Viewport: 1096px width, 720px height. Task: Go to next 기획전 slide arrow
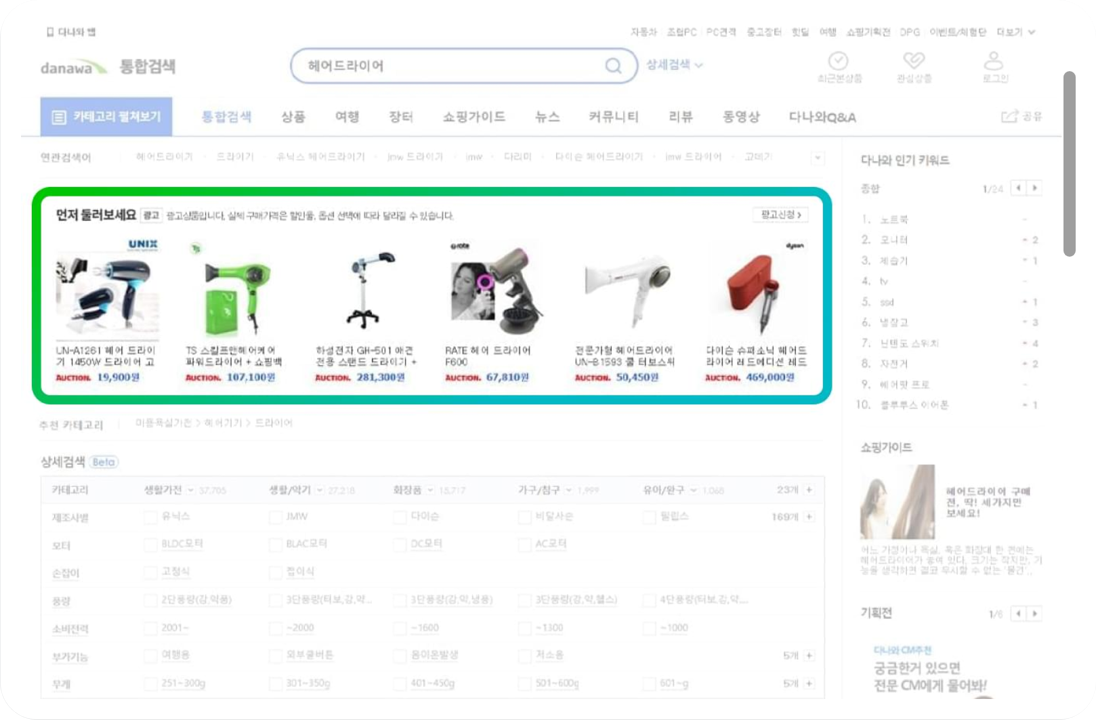click(1035, 614)
